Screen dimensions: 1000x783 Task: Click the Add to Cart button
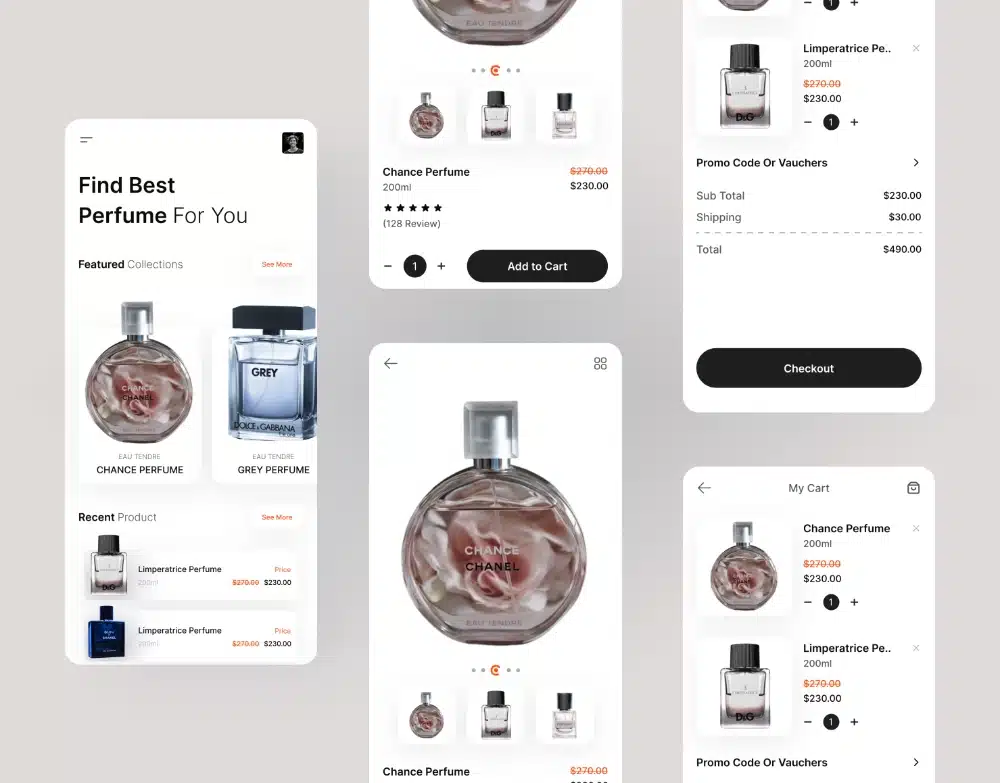point(537,266)
